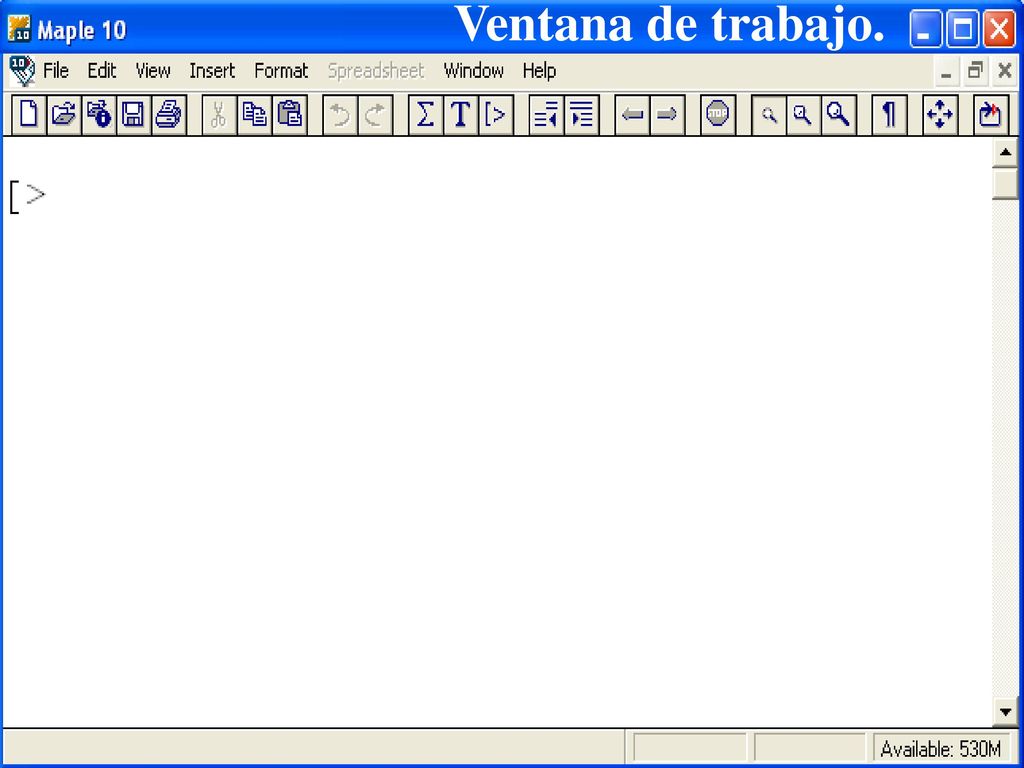Open an existing file with the folder icon
The height and width of the screenshot is (768, 1024).
coord(64,115)
